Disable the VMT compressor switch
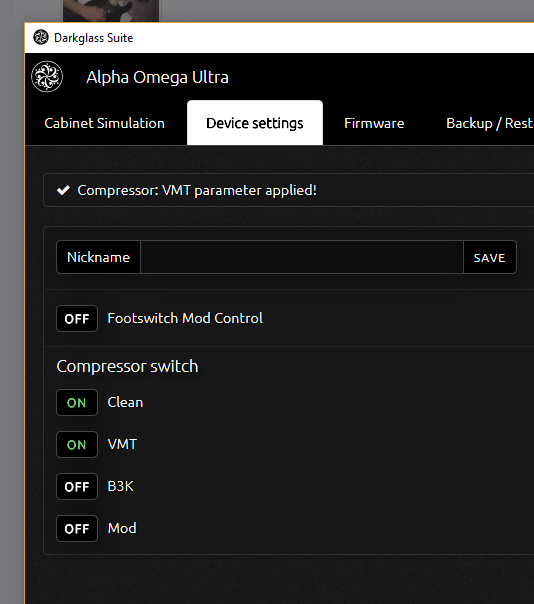This screenshot has width=534, height=604. tap(77, 445)
